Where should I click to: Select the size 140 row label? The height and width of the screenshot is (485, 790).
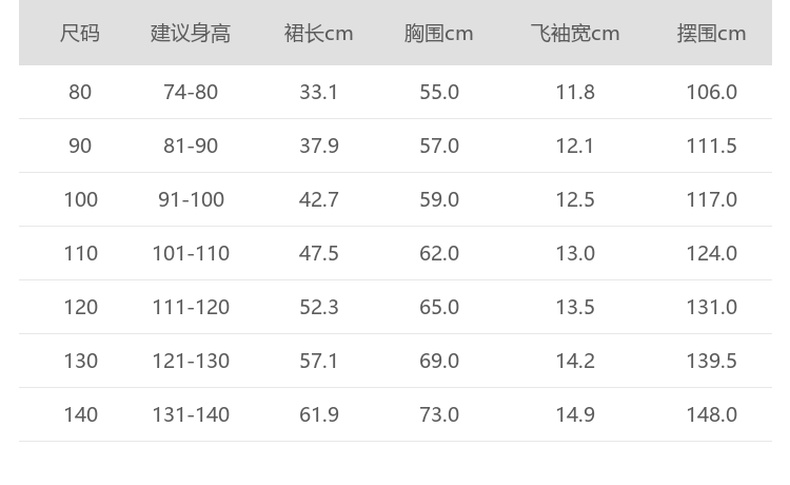pyautogui.click(x=80, y=415)
